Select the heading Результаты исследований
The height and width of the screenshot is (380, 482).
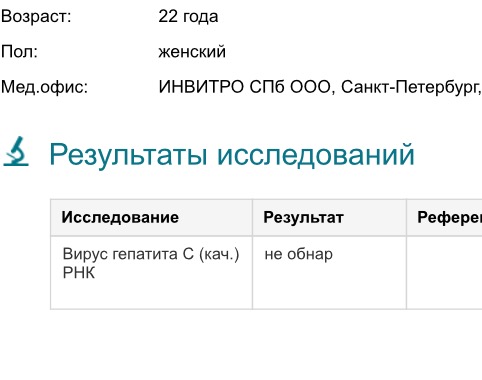pyautogui.click(x=232, y=154)
